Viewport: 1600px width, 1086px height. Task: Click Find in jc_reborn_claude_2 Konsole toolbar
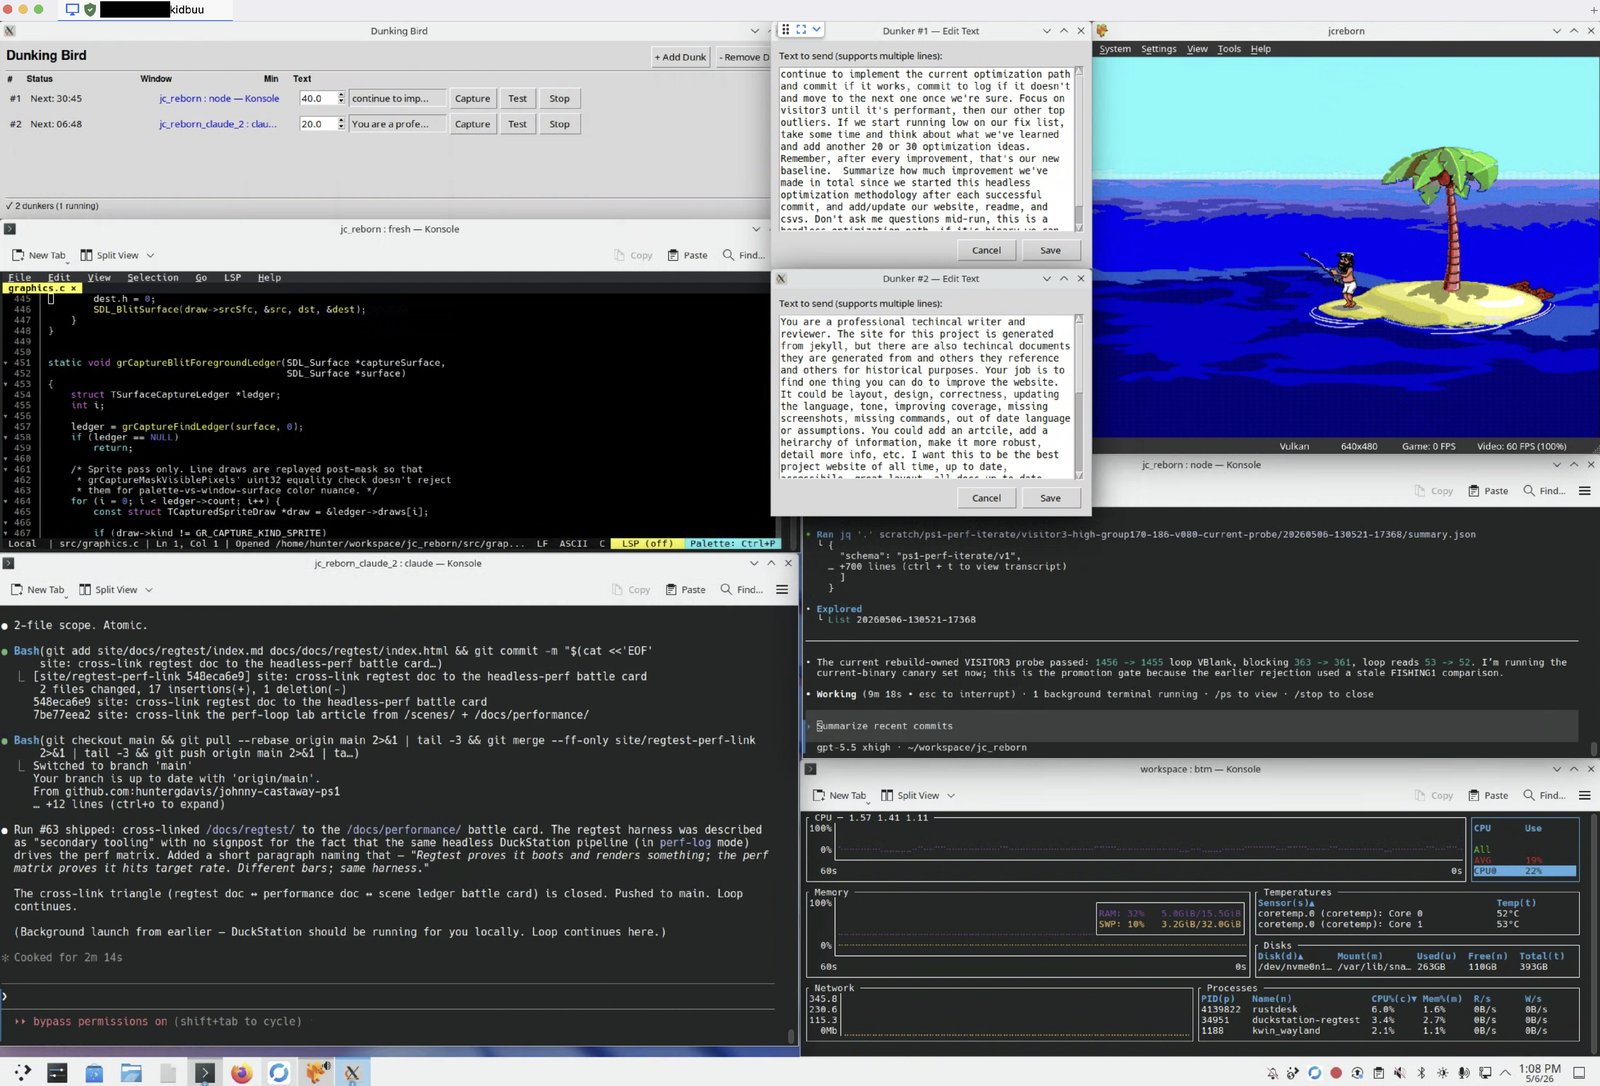741,590
